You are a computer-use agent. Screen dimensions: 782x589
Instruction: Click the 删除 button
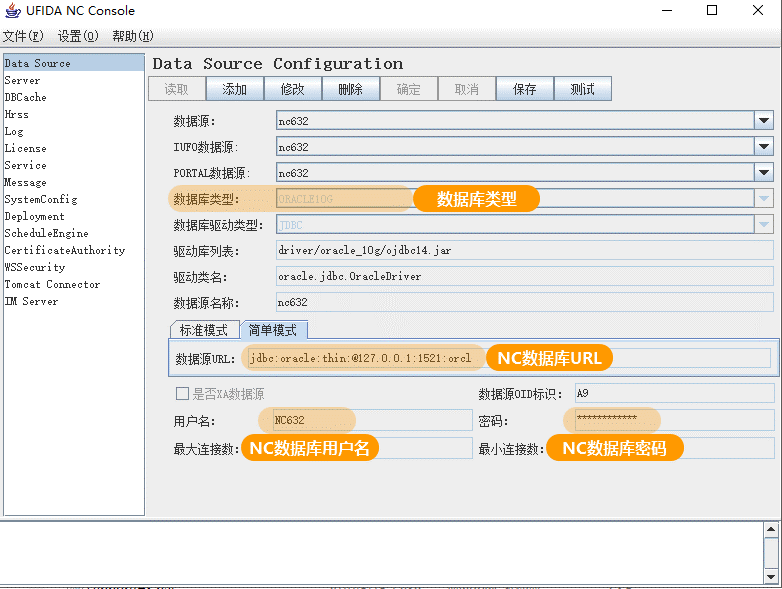tap(351, 89)
